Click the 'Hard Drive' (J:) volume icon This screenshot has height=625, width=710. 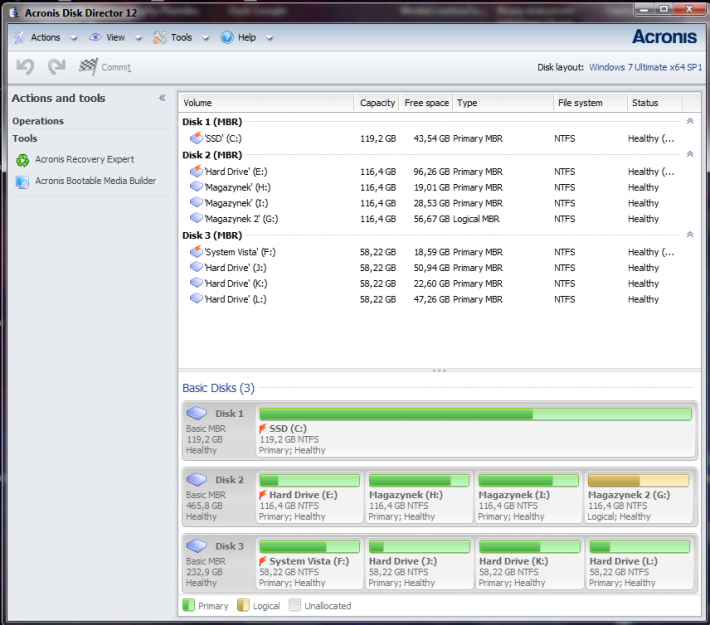click(196, 267)
